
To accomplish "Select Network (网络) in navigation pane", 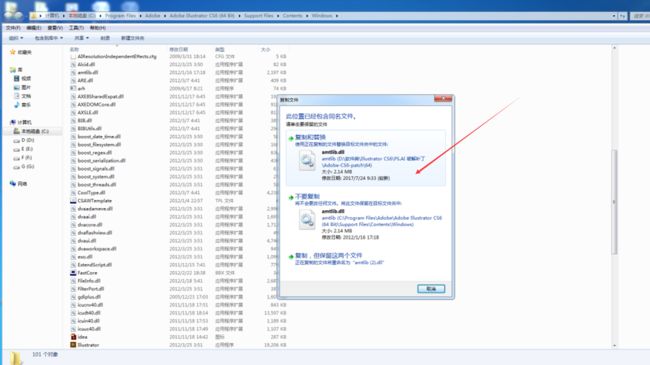I will 19,184.
